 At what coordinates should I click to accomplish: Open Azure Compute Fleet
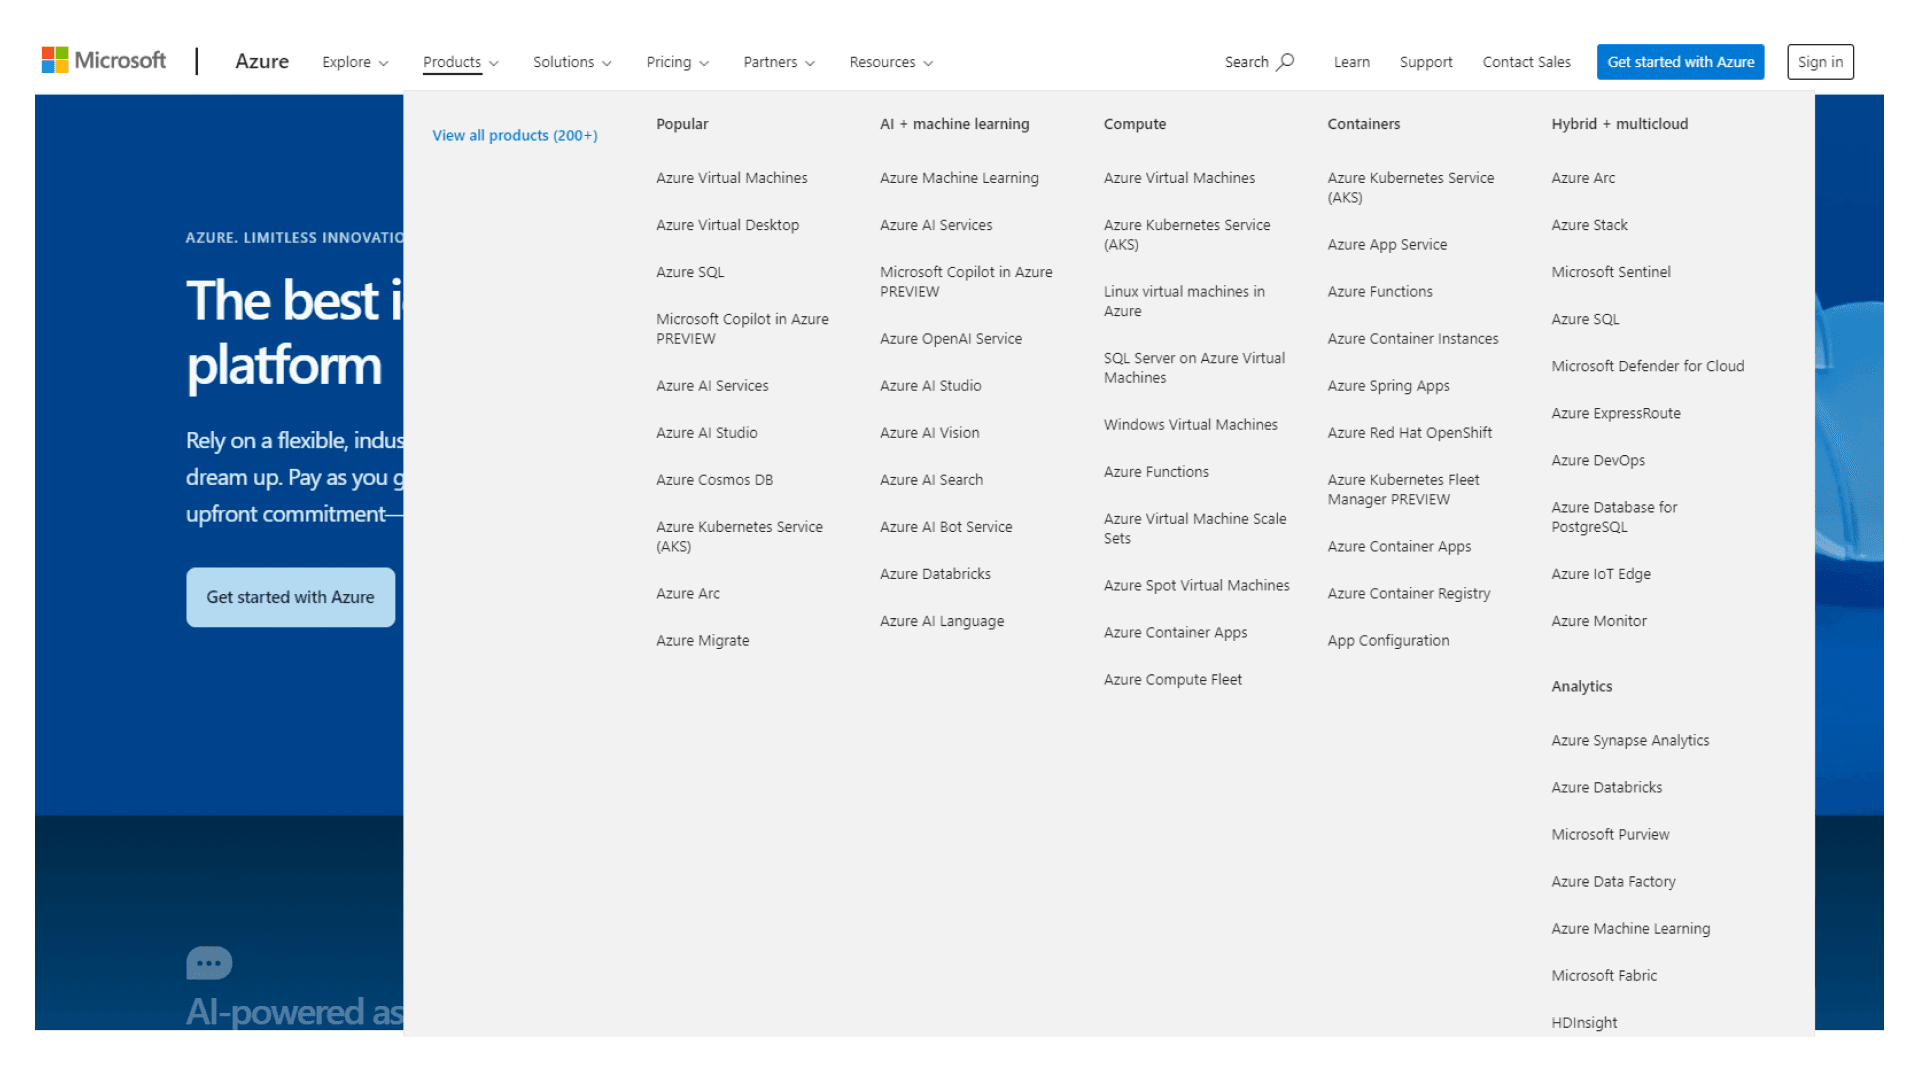click(1172, 680)
